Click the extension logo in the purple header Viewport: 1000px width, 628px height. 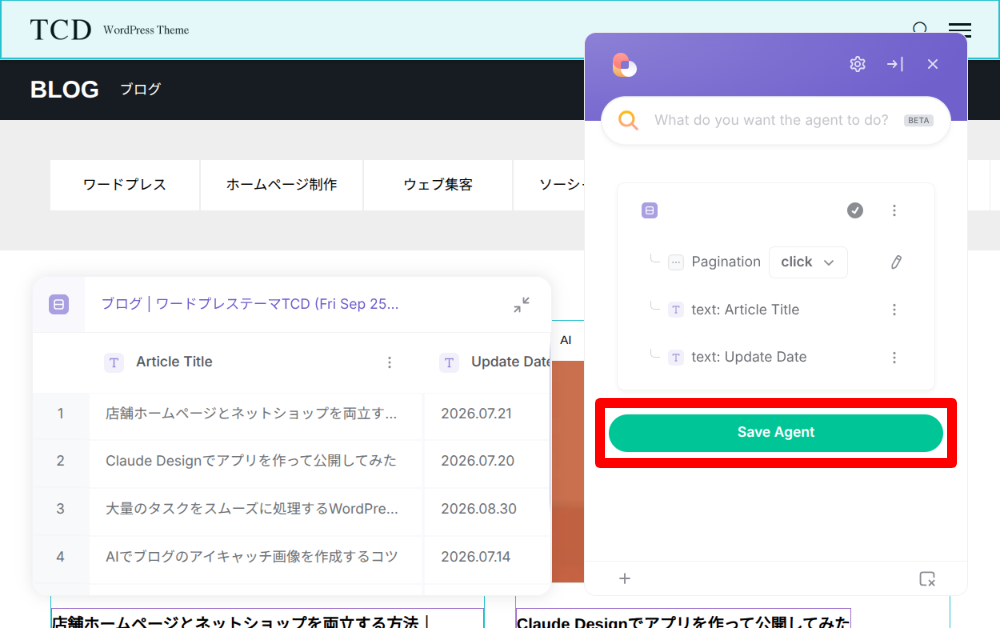624,65
